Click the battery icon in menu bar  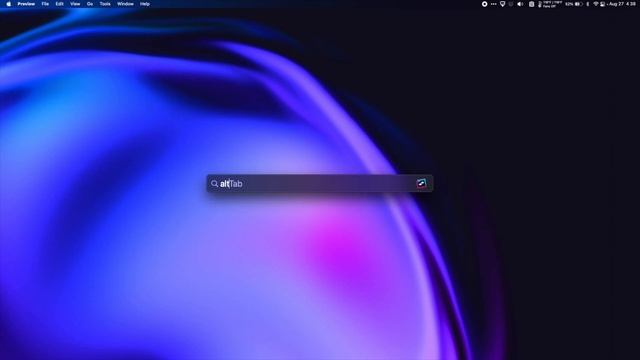point(578,4)
